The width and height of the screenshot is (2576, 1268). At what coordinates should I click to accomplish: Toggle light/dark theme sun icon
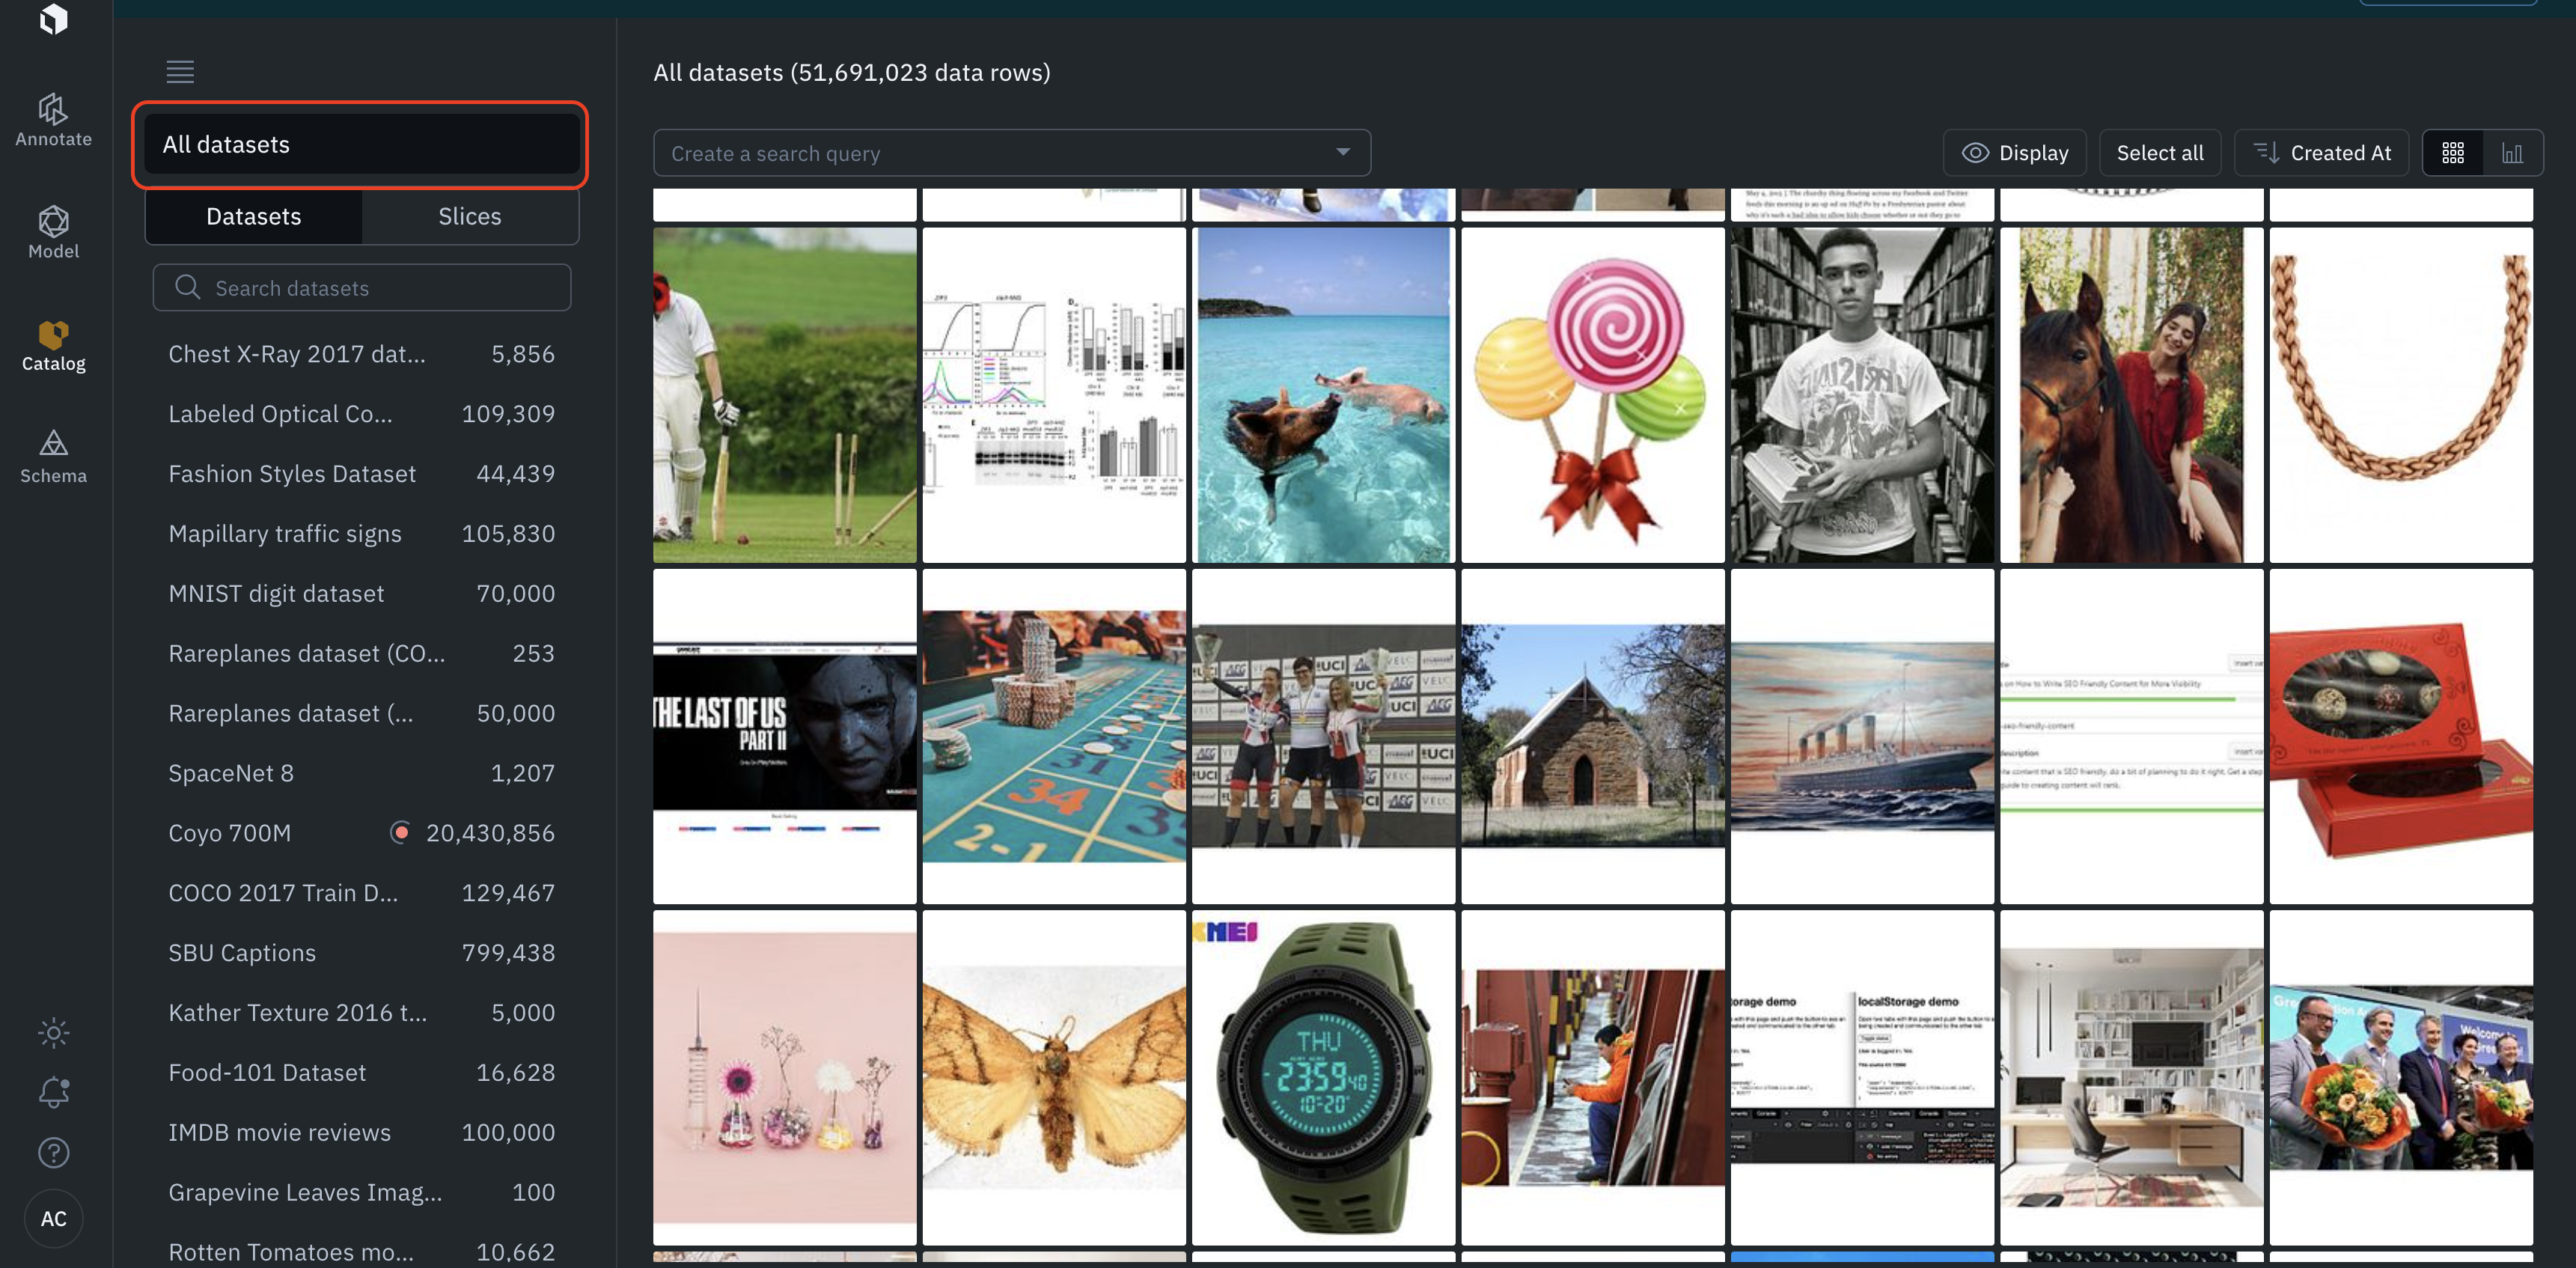tap(53, 1032)
